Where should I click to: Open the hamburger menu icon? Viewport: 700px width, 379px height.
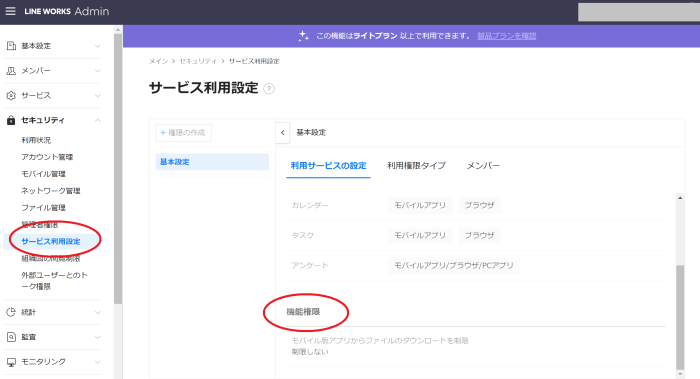click(10, 11)
